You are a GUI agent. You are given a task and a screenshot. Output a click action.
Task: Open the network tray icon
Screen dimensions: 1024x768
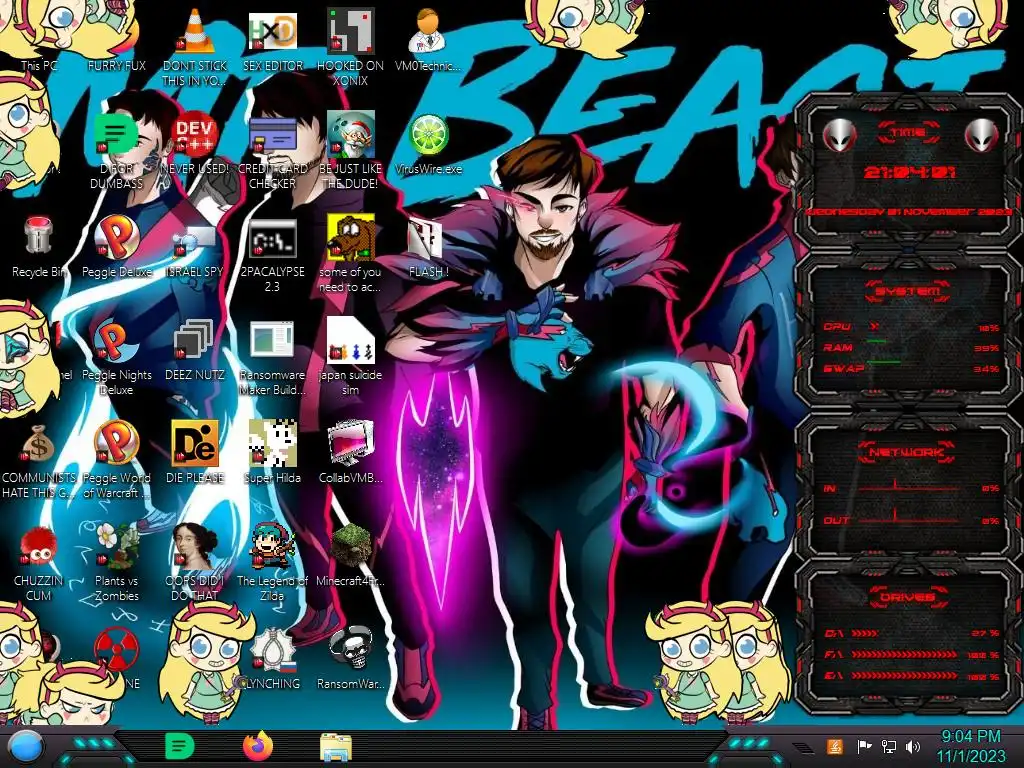[x=888, y=746]
